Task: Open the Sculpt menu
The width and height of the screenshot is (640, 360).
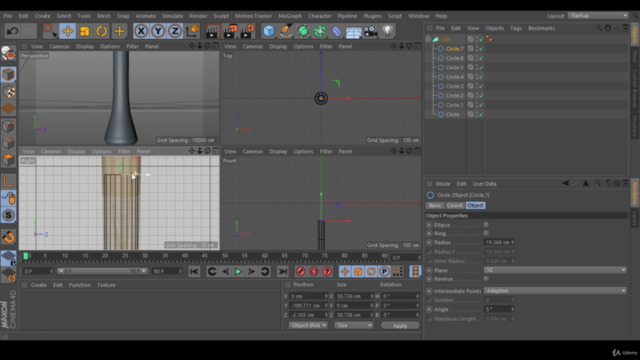Action: point(221,16)
